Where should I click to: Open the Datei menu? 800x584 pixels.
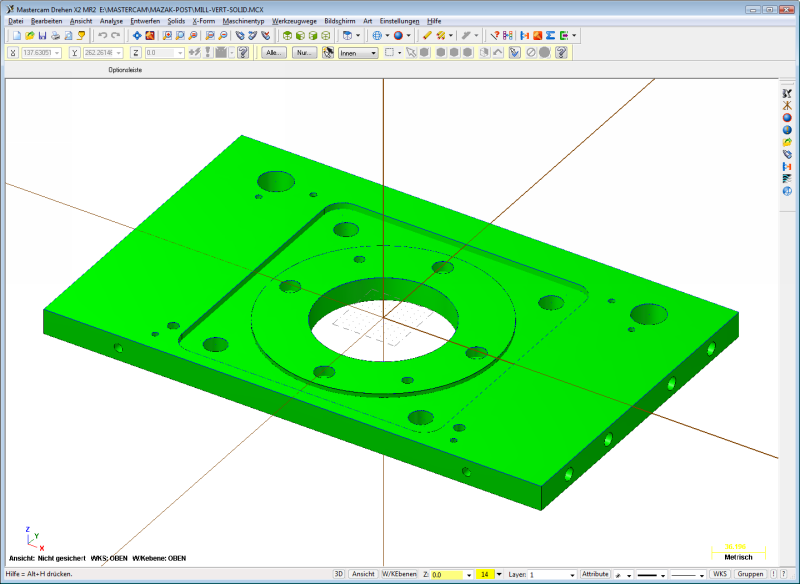click(x=15, y=21)
